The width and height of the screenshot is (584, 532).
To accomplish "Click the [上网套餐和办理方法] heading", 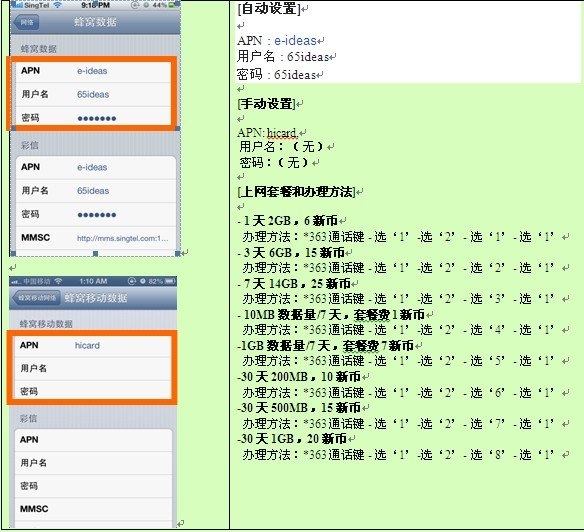I will [x=296, y=192].
